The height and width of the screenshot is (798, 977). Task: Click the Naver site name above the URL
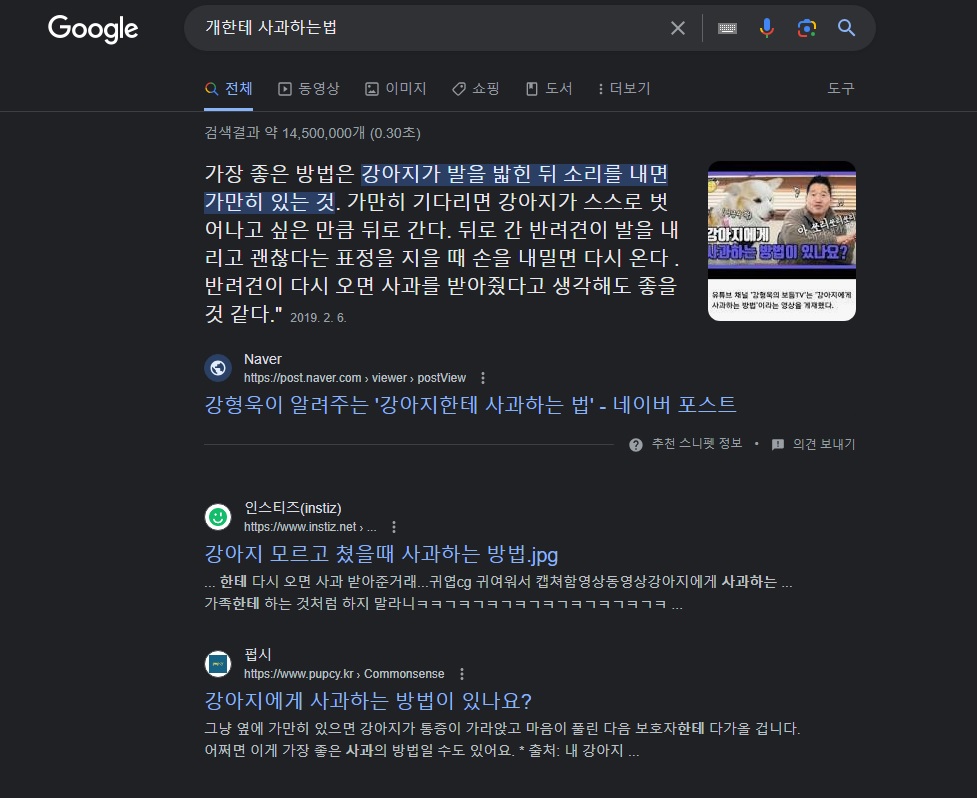coord(263,359)
